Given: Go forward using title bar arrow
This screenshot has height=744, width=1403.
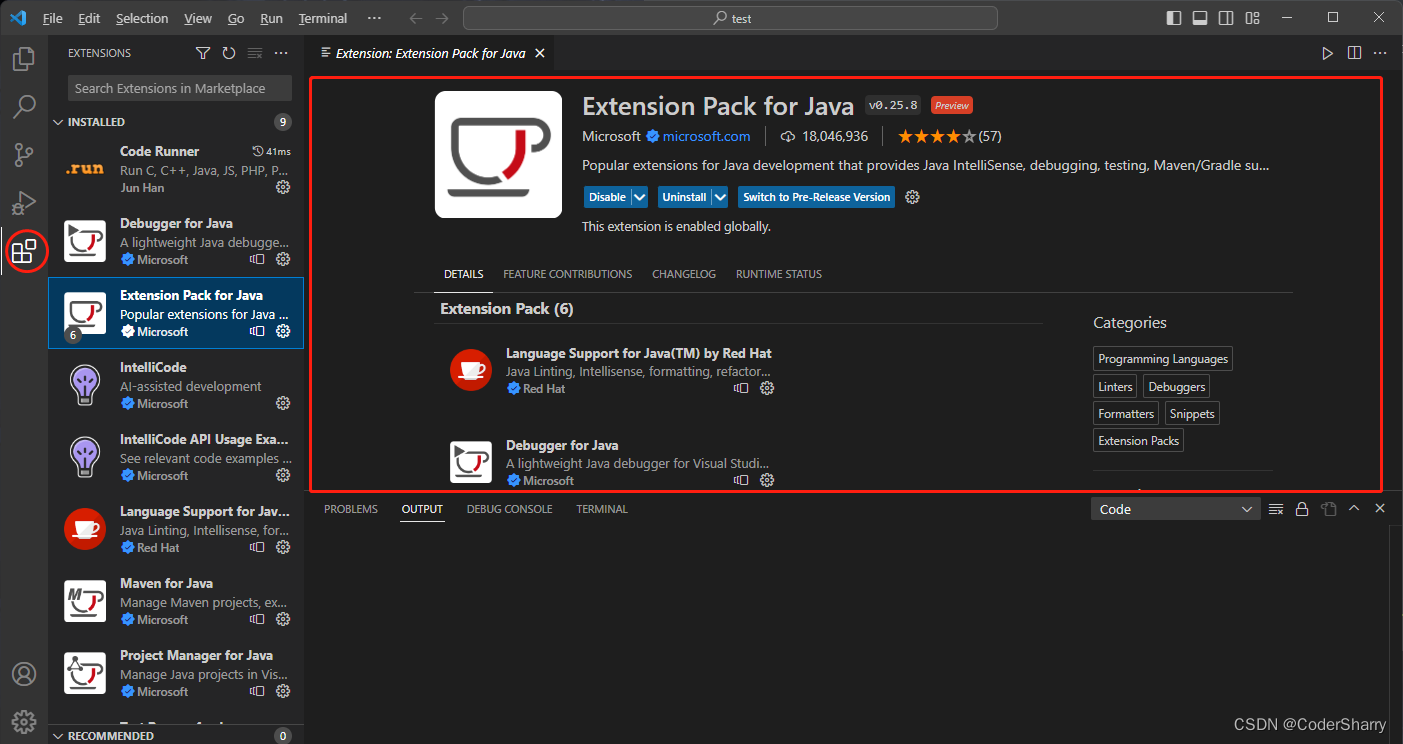Looking at the screenshot, I should tap(442, 18).
